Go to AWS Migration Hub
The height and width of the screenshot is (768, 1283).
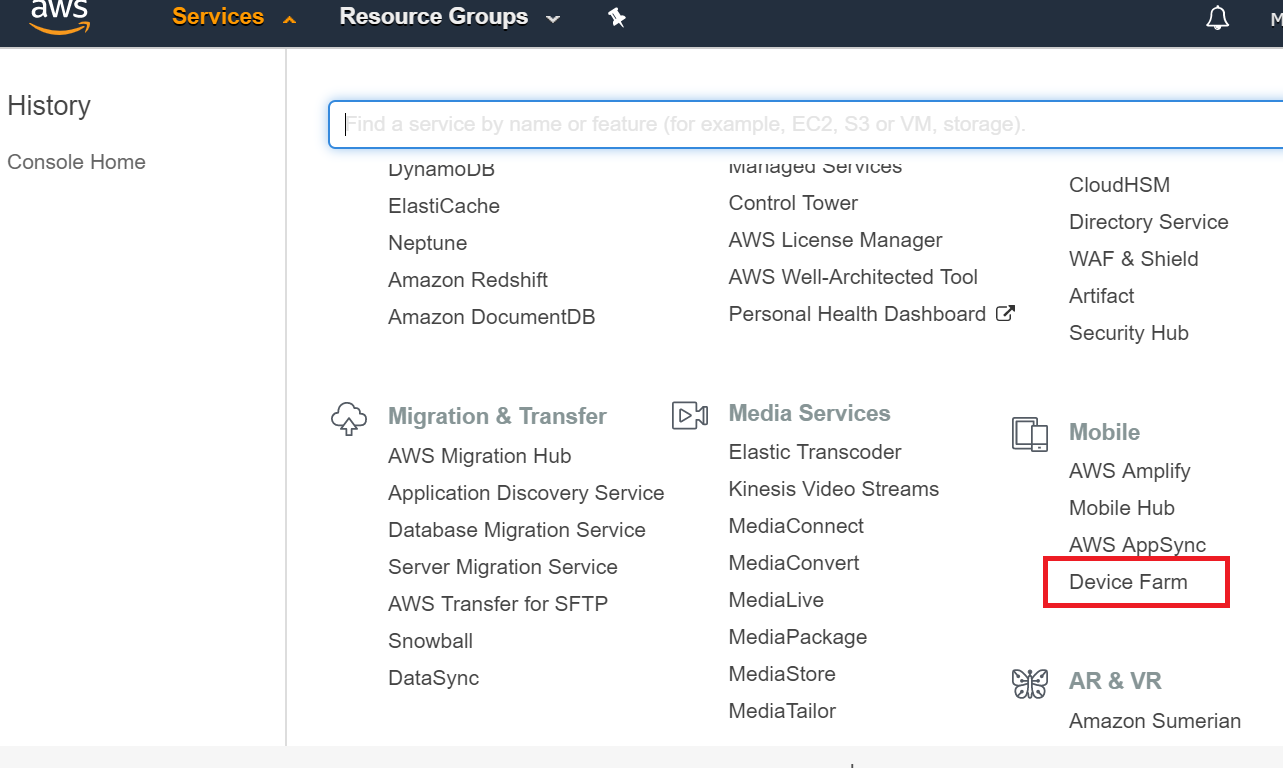point(479,456)
